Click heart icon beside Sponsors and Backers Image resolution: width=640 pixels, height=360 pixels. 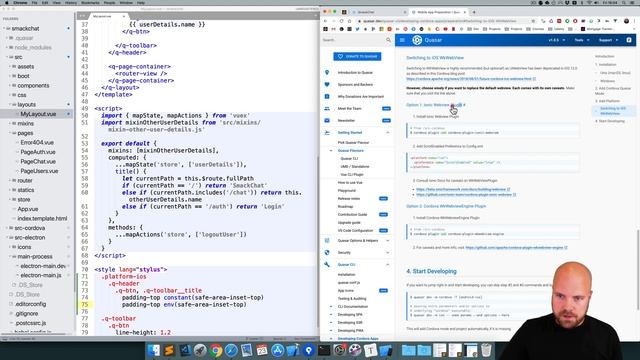point(327,84)
